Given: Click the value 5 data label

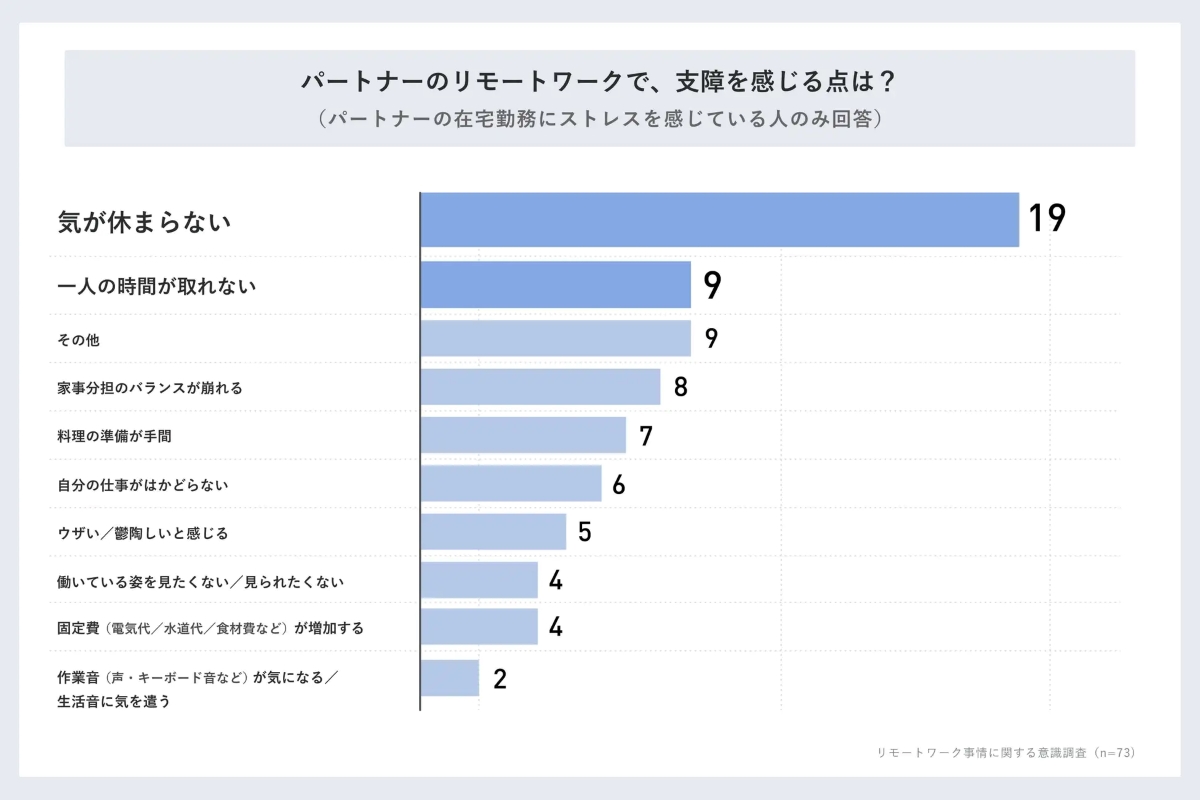Looking at the screenshot, I should pyautogui.click(x=585, y=532).
